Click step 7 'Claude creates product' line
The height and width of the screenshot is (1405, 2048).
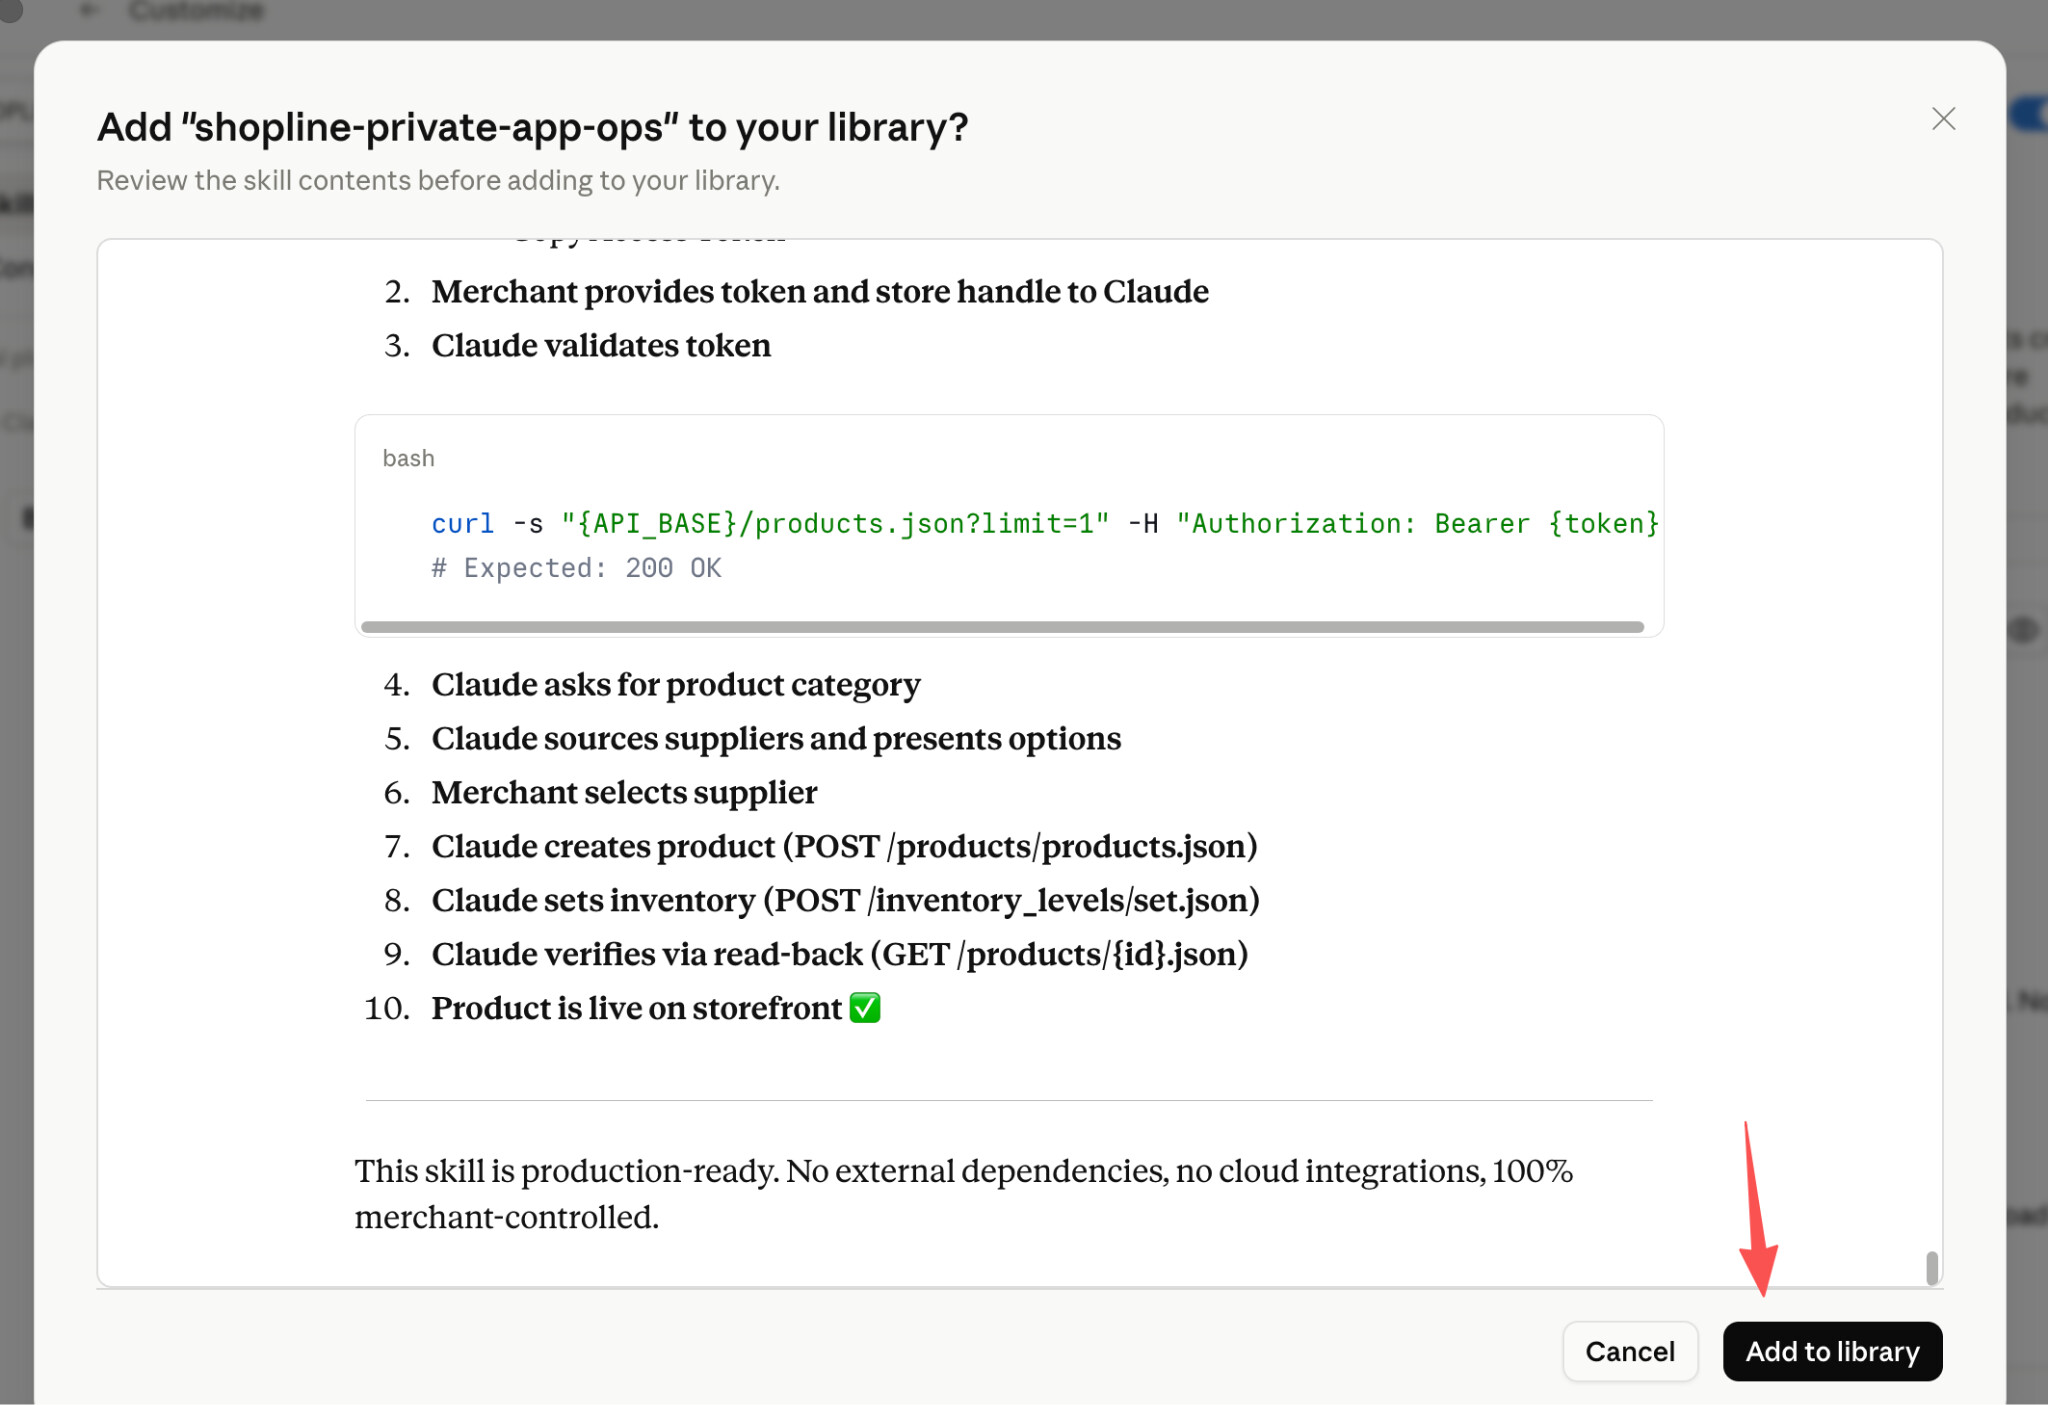(x=844, y=847)
